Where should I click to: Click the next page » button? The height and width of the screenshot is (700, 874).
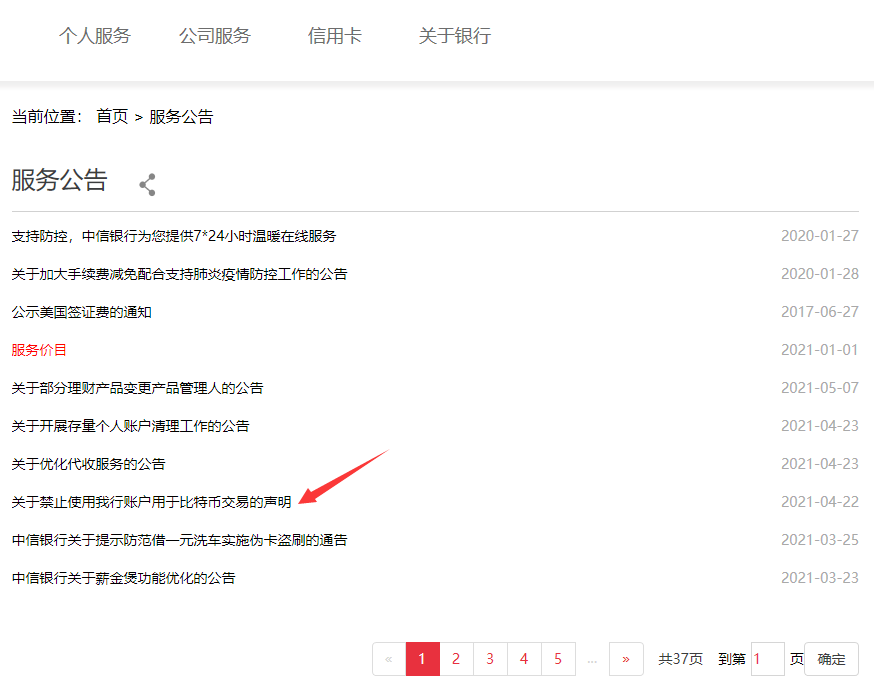point(627,659)
